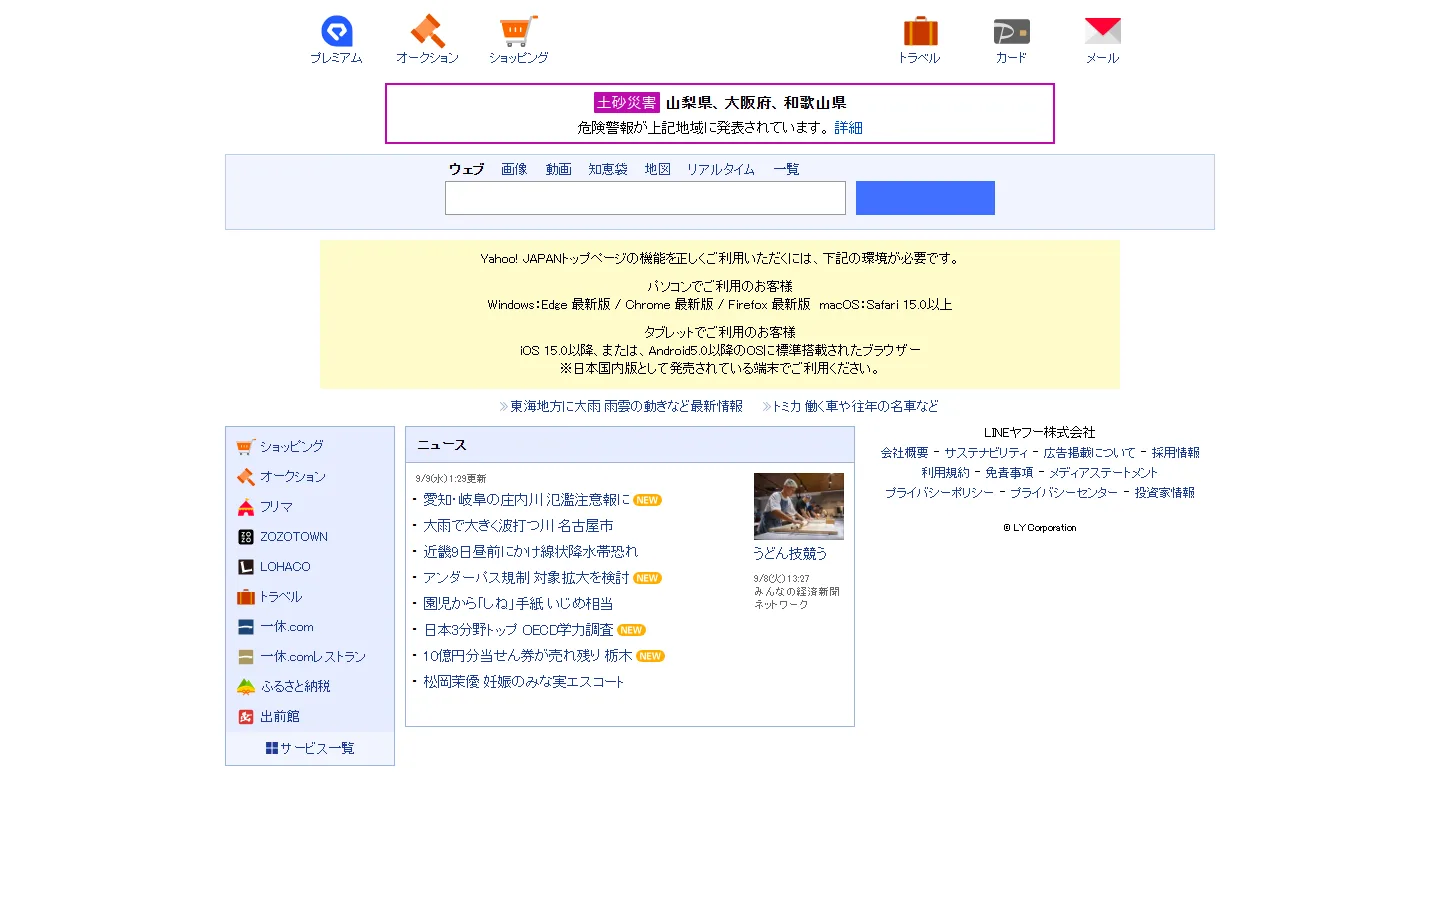Read 愛知・岐阜の庄内川 氾濫注意報に headline

tap(526, 499)
